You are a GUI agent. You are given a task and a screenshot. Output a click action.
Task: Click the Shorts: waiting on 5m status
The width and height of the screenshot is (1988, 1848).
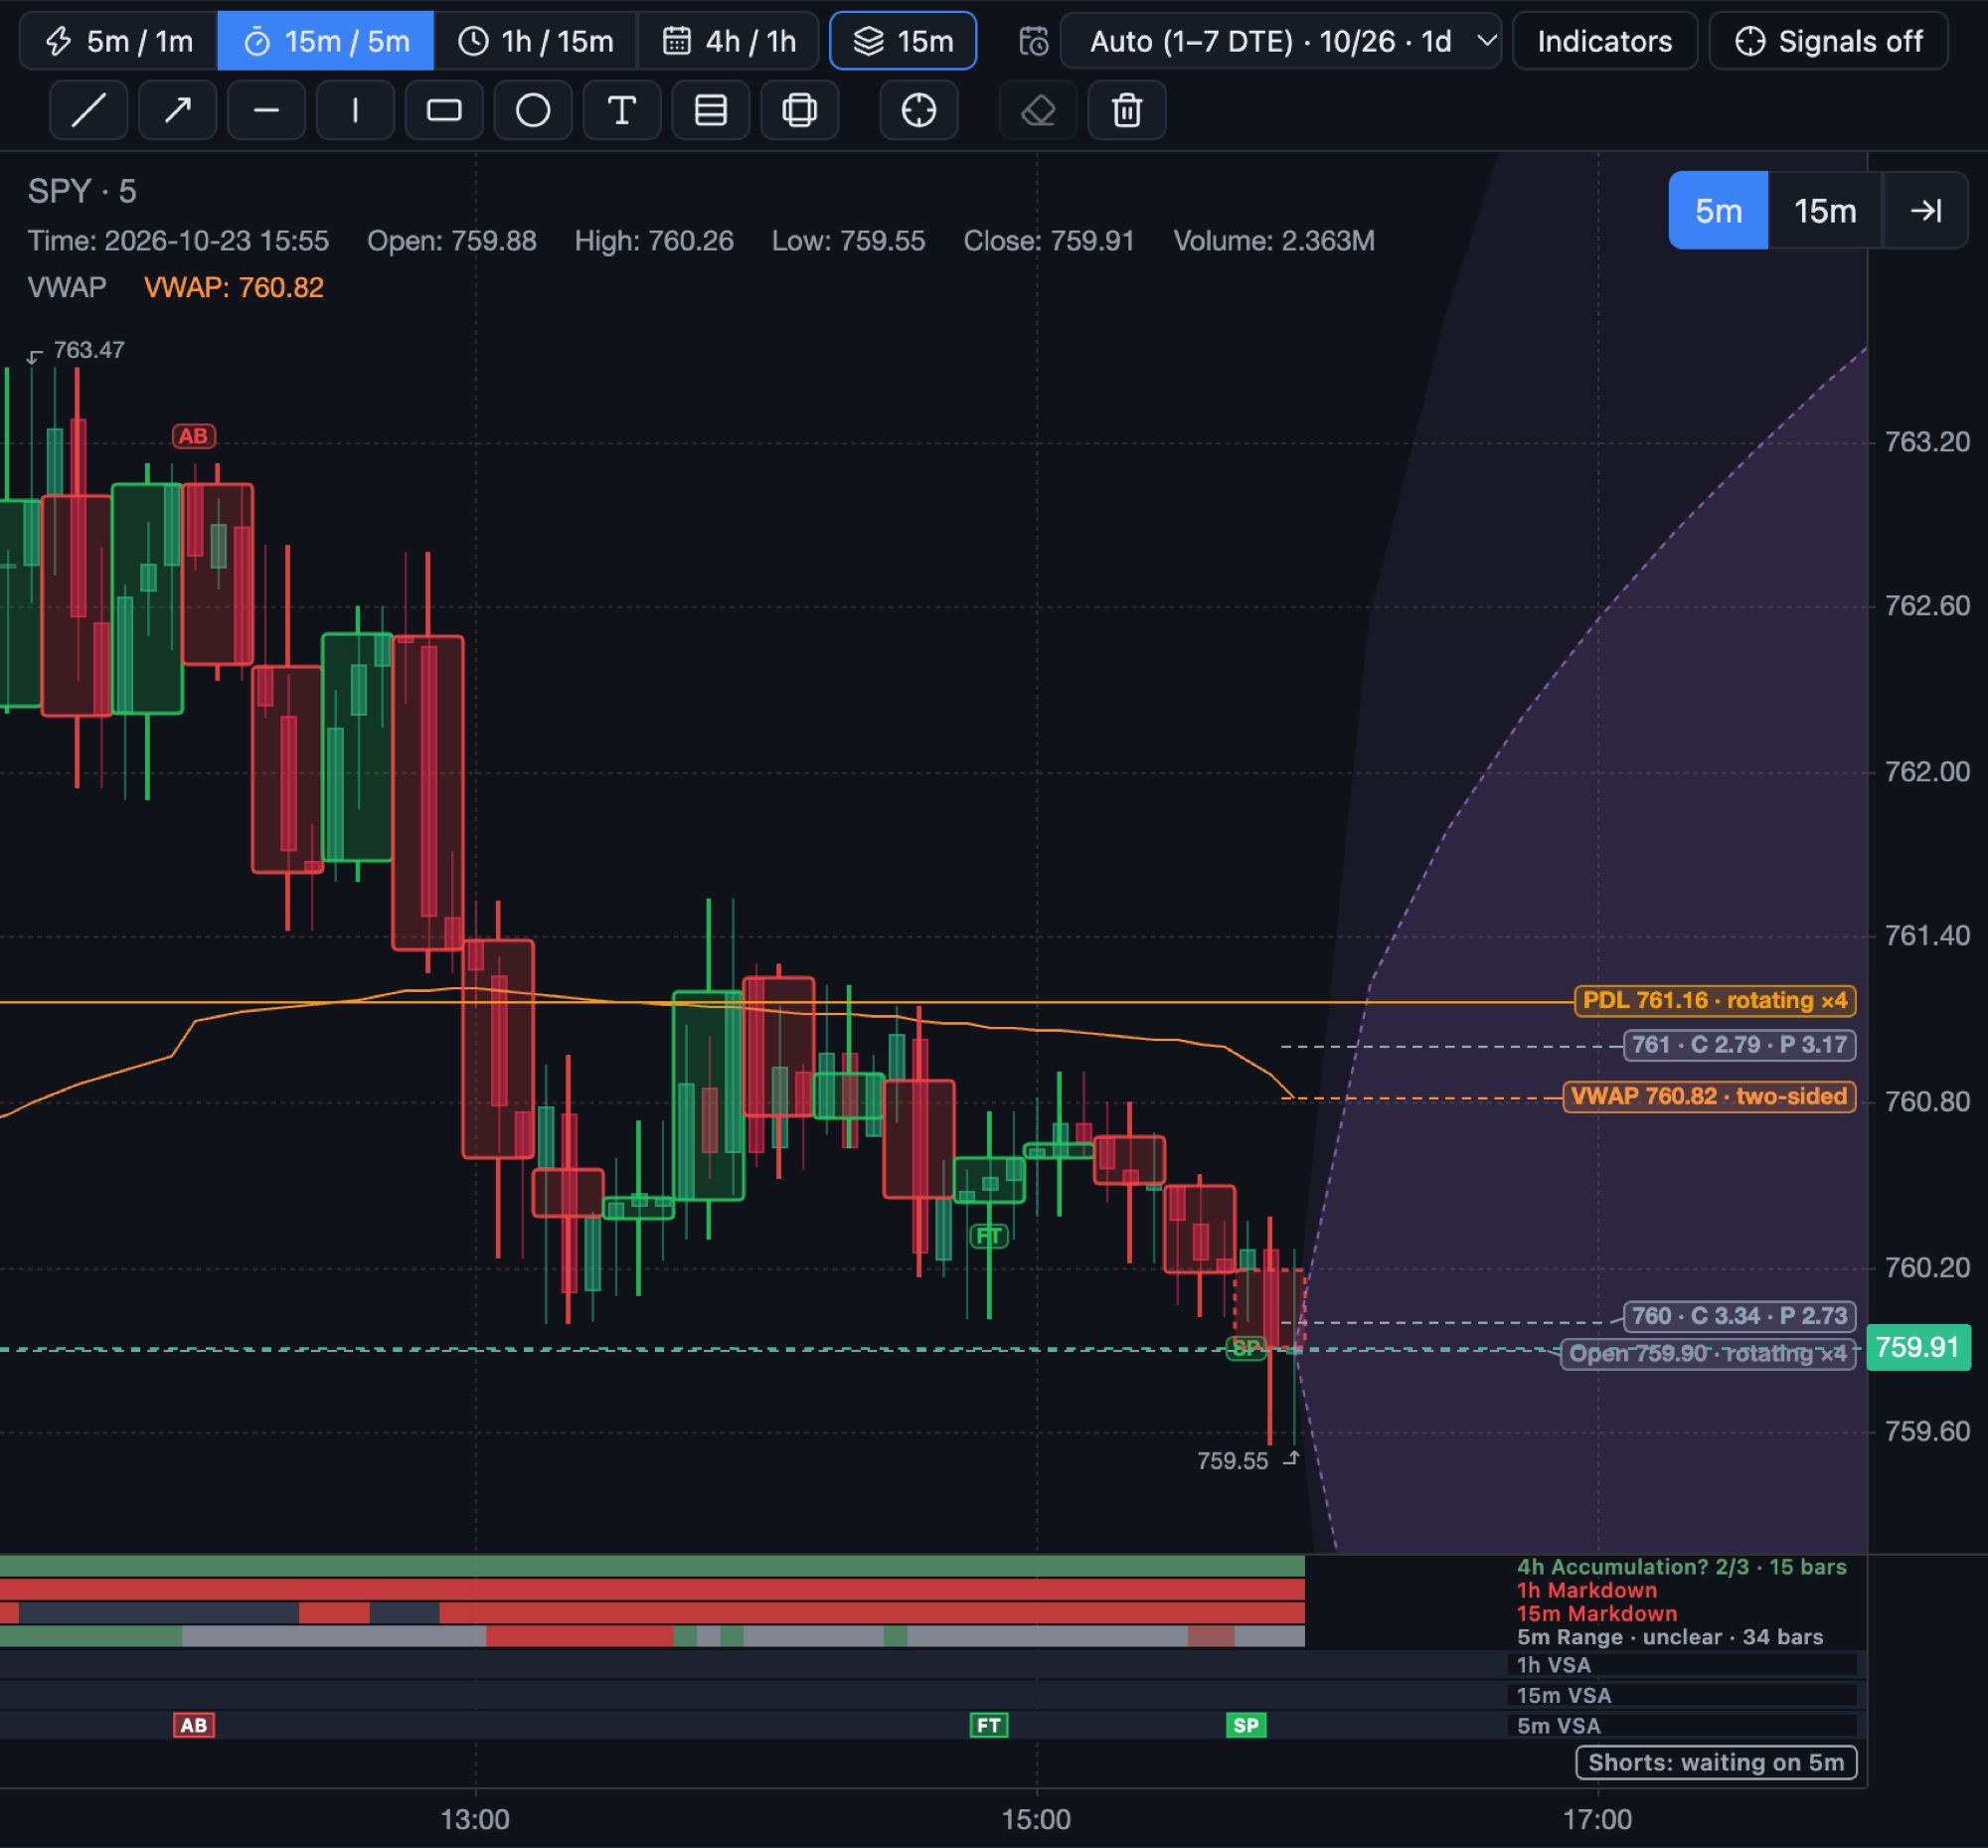point(1716,1762)
